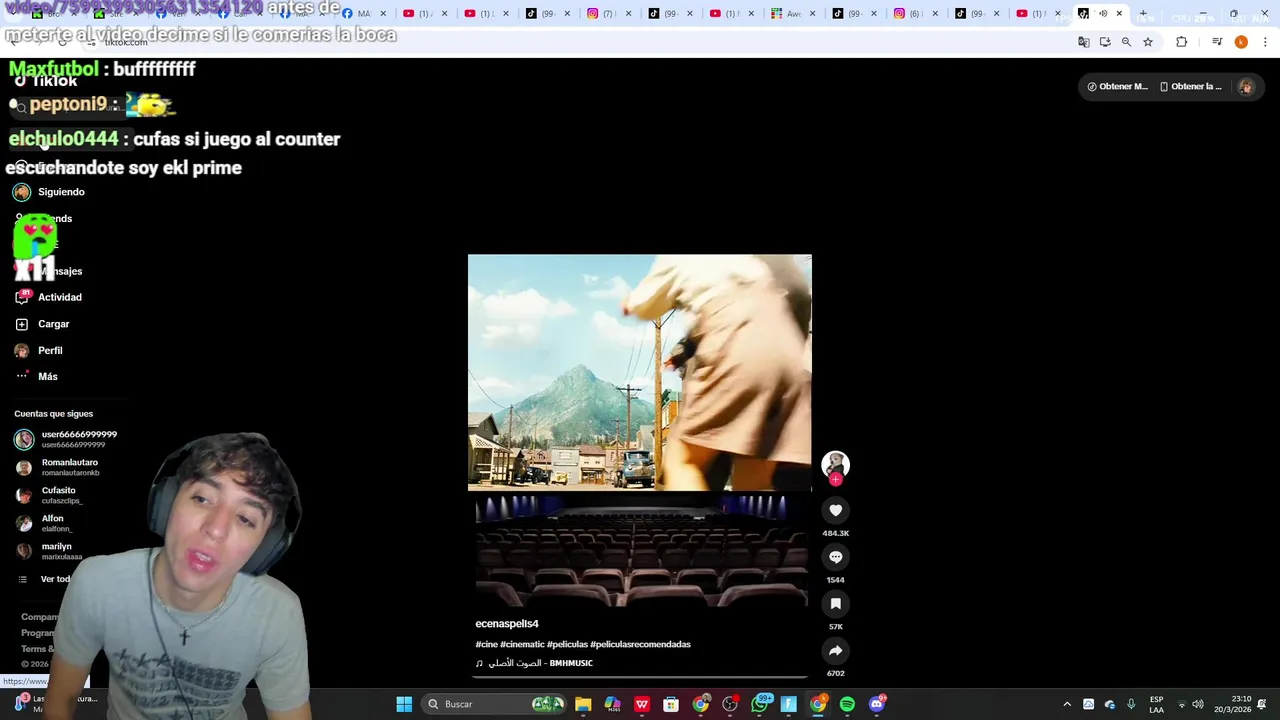Image resolution: width=1280 pixels, height=720 pixels.
Task: Open File Explorer from the taskbar
Action: click(583, 704)
